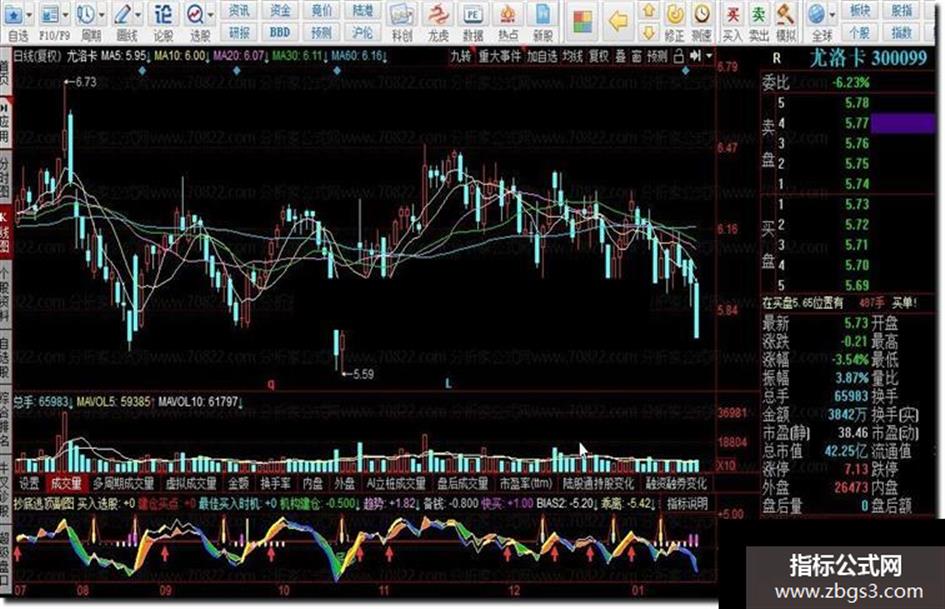945x609 pixels.
Task: Click the yellow down arrow icon
Action: click(x=649, y=31)
